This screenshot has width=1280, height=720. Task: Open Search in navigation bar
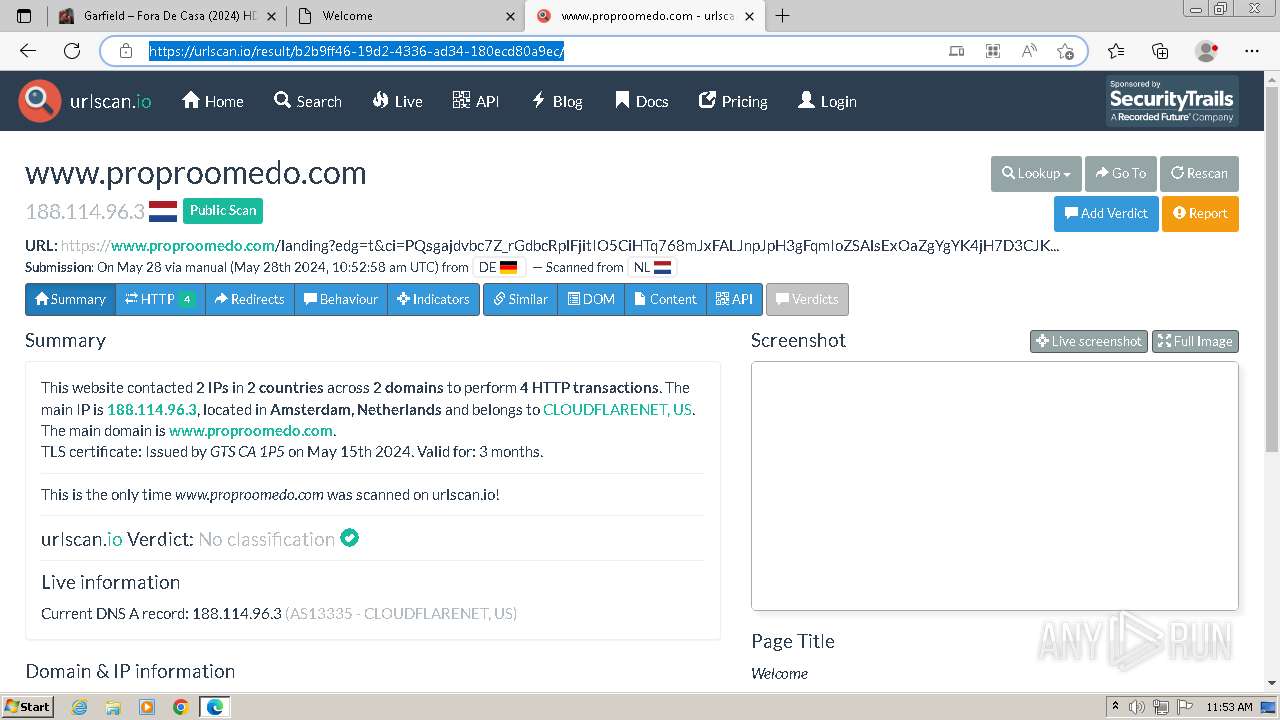[308, 101]
